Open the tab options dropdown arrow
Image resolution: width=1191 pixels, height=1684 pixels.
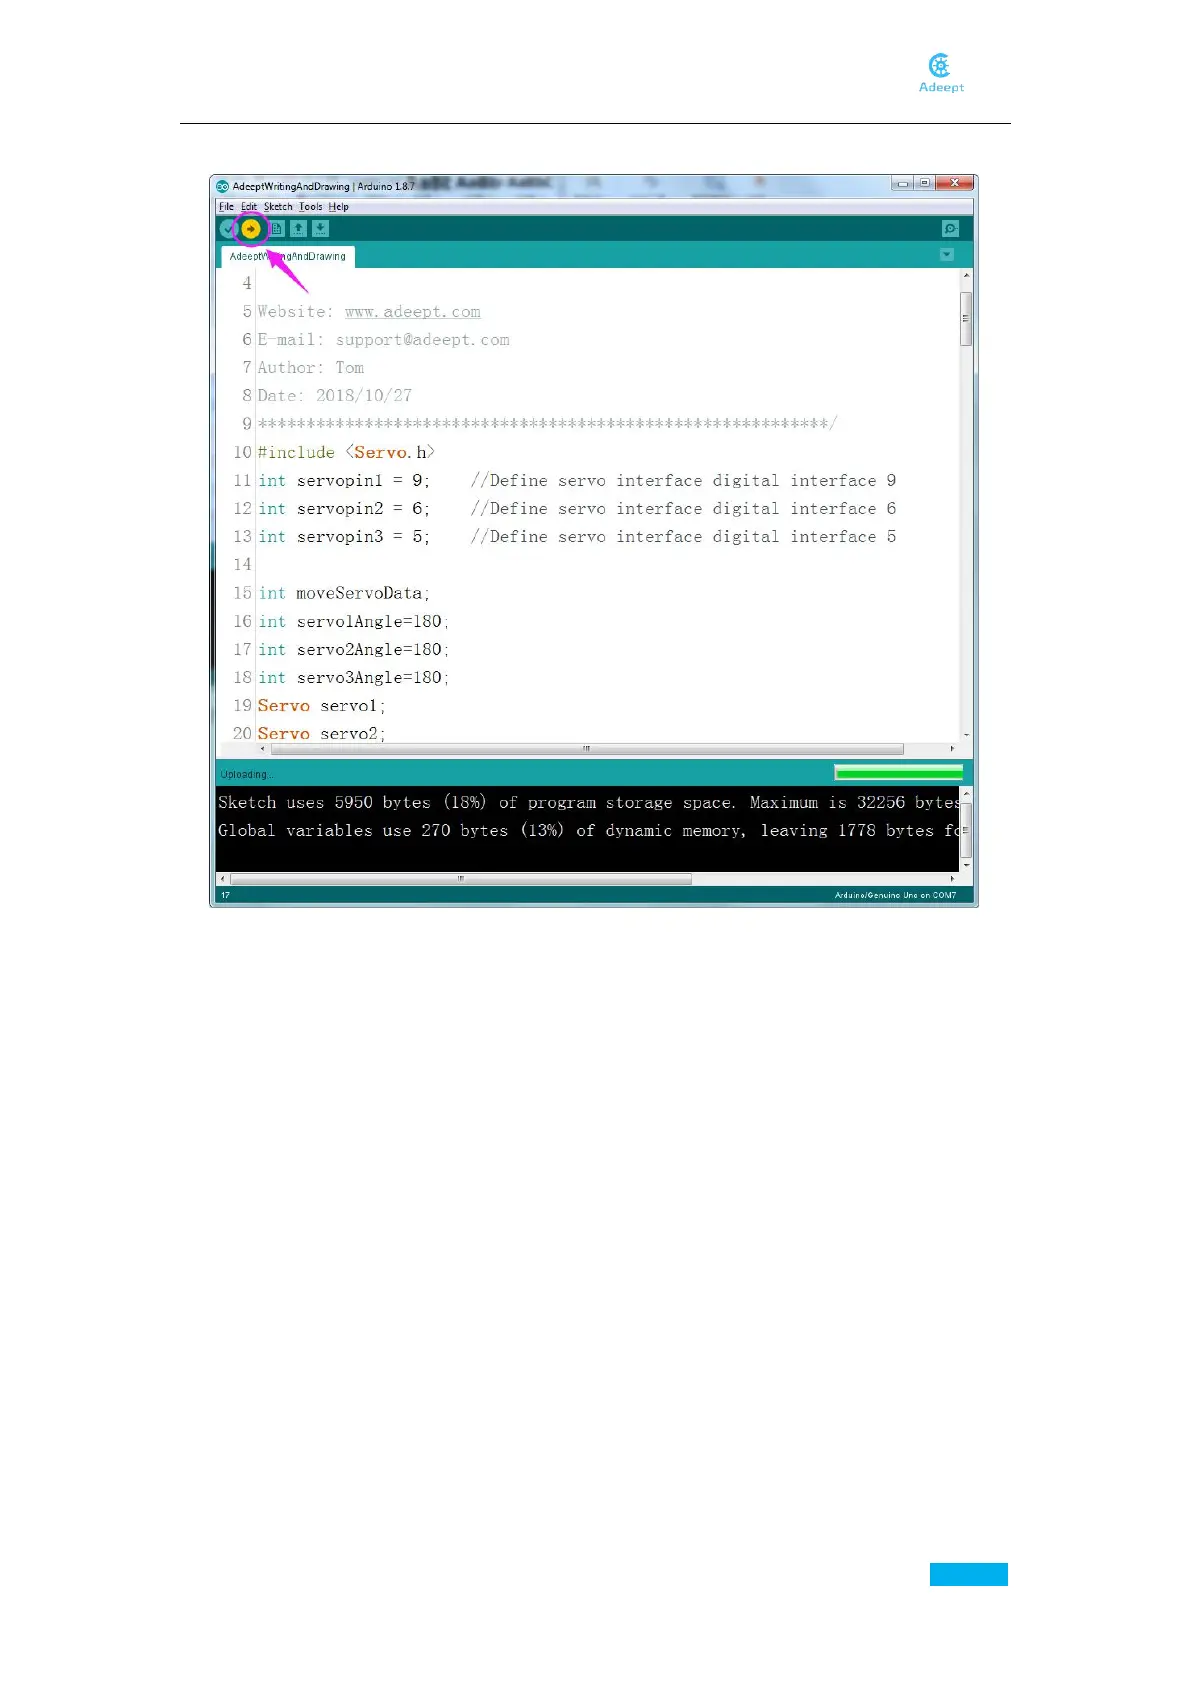(x=947, y=255)
